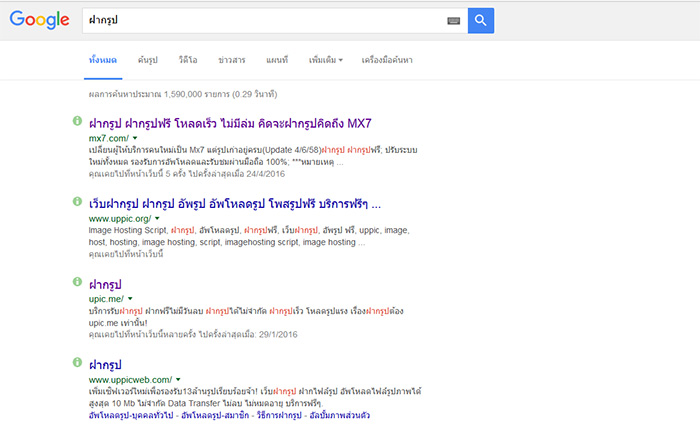Switch to the แผนที่ tab
700x429 pixels.
[277, 60]
